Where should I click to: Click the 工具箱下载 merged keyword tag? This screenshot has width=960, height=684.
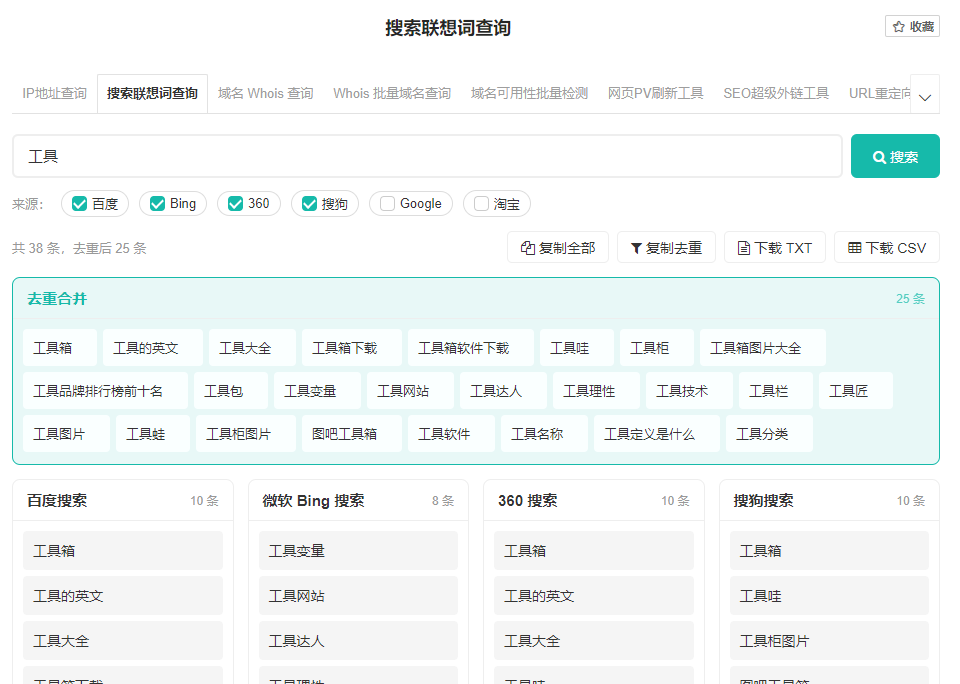coord(352,348)
